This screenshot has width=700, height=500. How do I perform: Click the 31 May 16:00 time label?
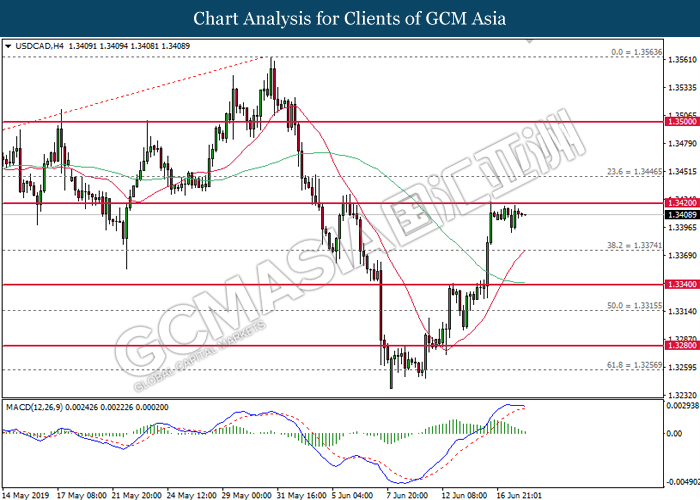302,495
